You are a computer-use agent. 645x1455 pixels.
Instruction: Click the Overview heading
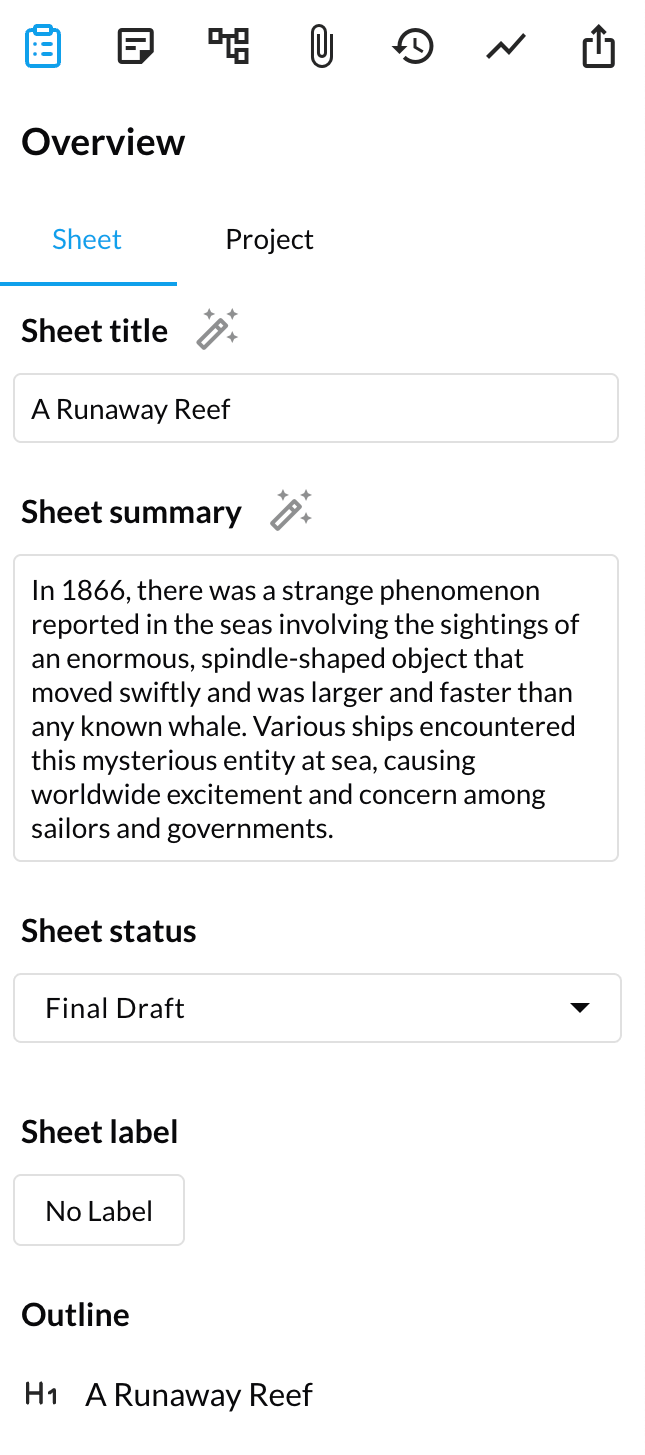(x=103, y=143)
